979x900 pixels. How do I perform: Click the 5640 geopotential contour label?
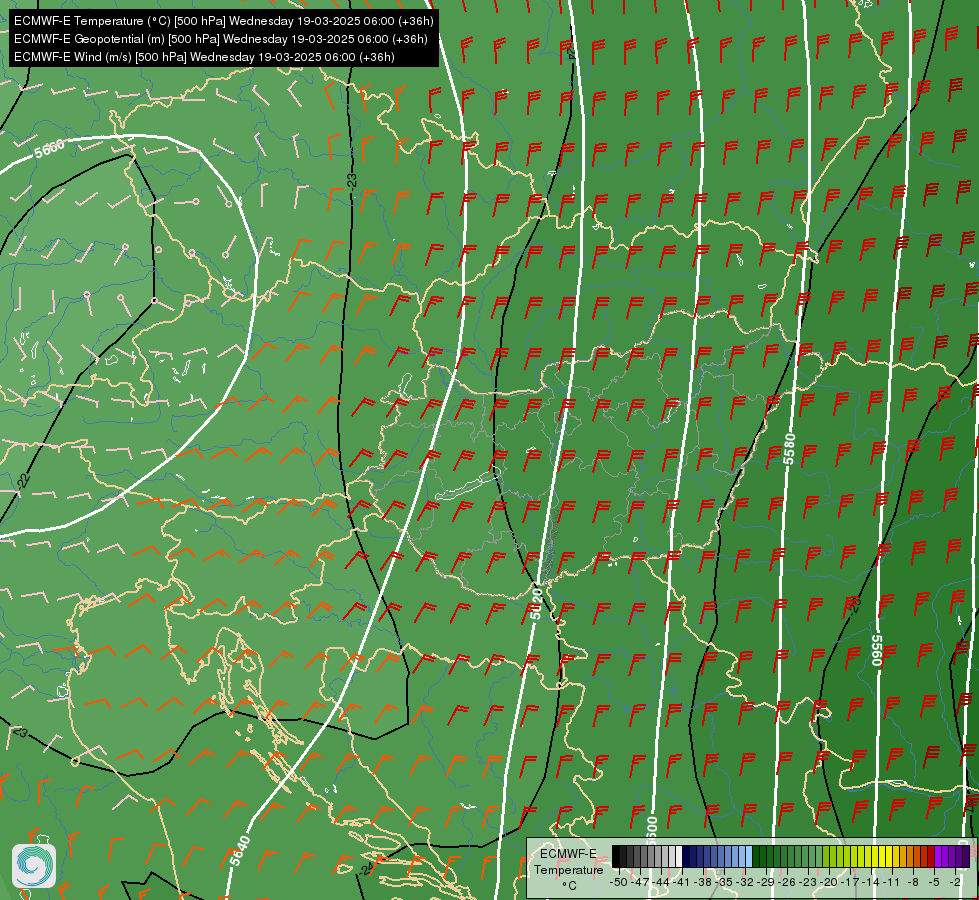tap(240, 851)
